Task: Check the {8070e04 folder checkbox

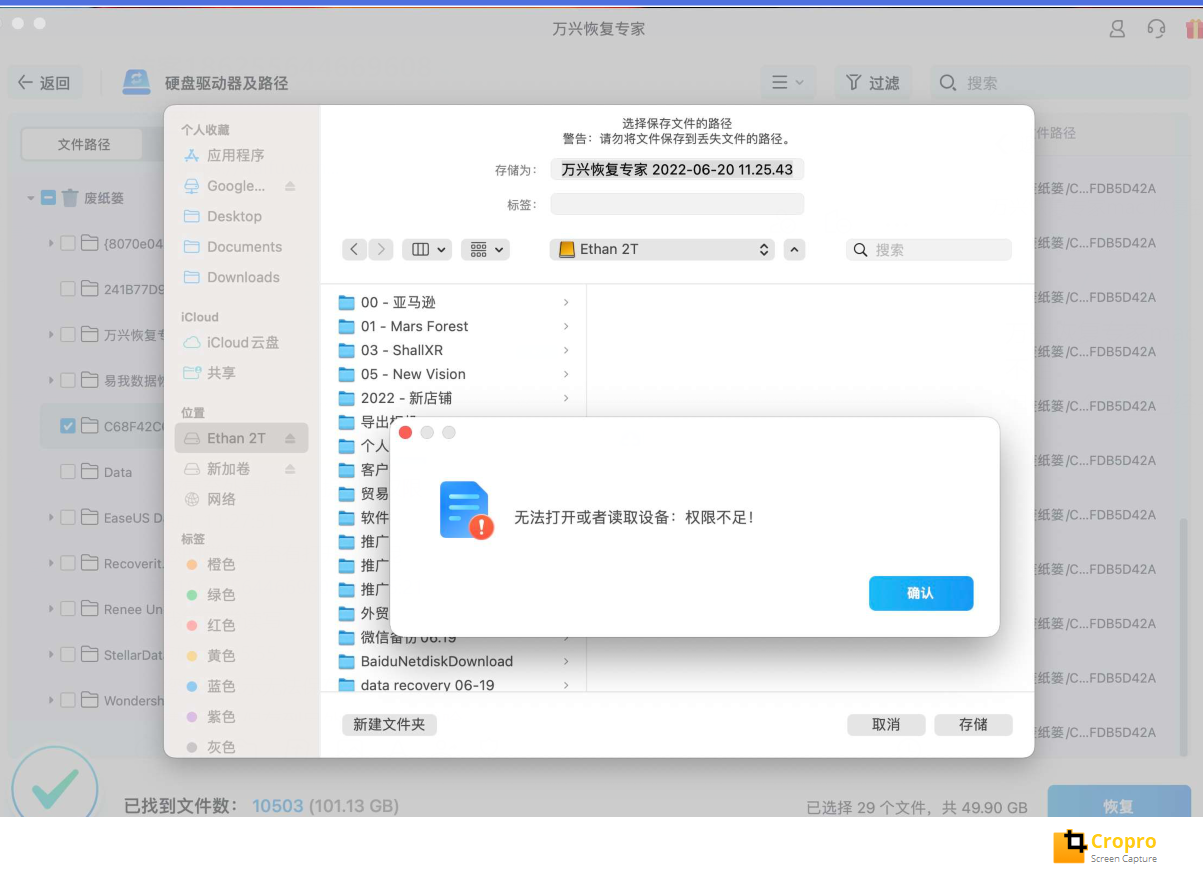Action: pyautogui.click(x=68, y=243)
